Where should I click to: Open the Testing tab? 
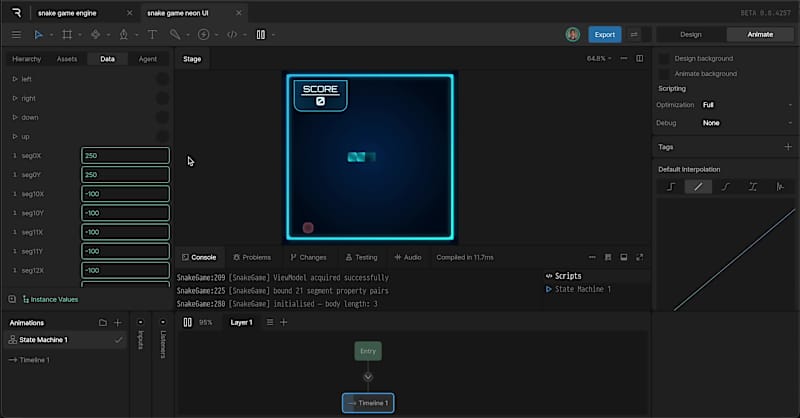361,257
